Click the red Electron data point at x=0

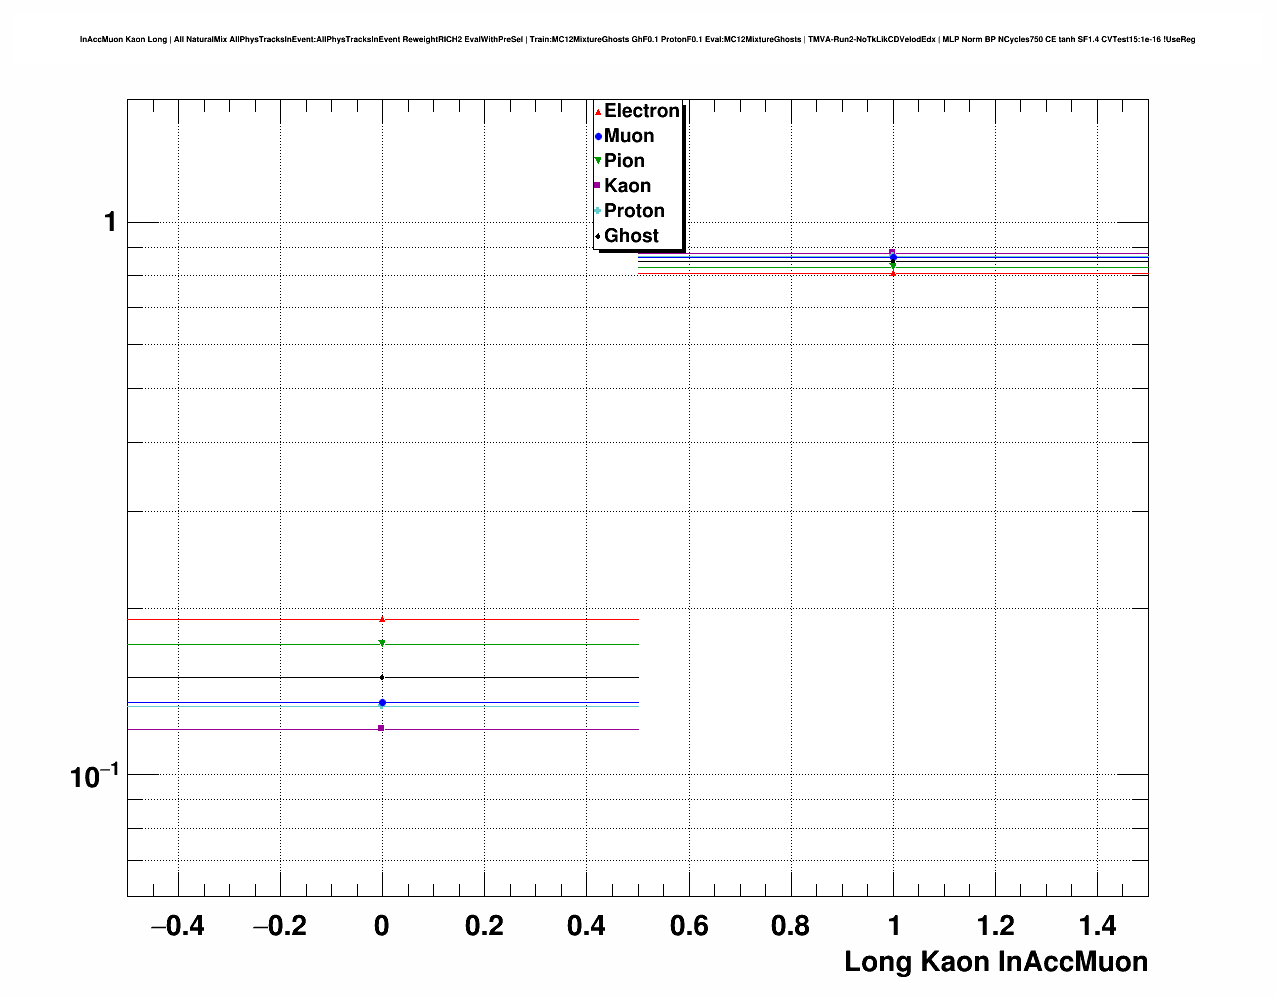point(382,619)
